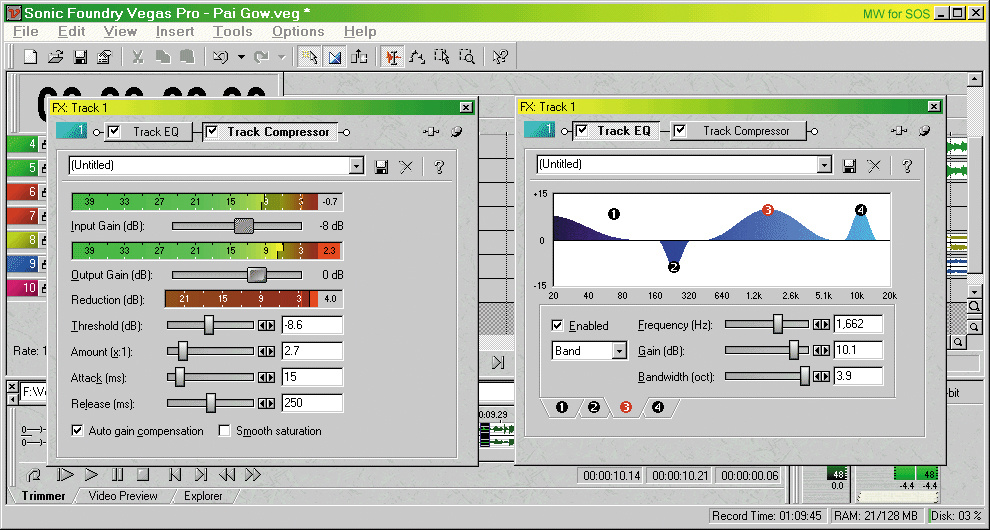Screen dimensions: 990x530
Task: Open a project with the folder icon
Action: click(56, 57)
